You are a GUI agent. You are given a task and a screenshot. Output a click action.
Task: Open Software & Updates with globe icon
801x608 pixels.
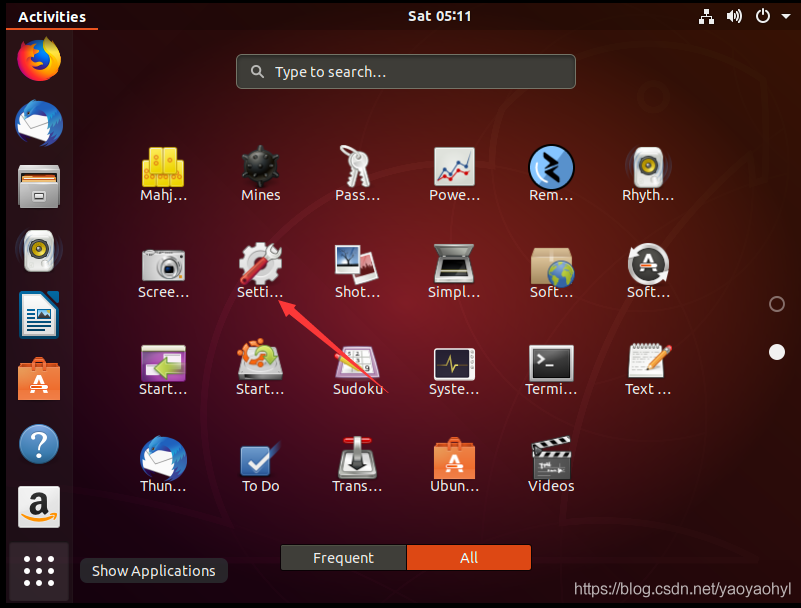coord(551,271)
